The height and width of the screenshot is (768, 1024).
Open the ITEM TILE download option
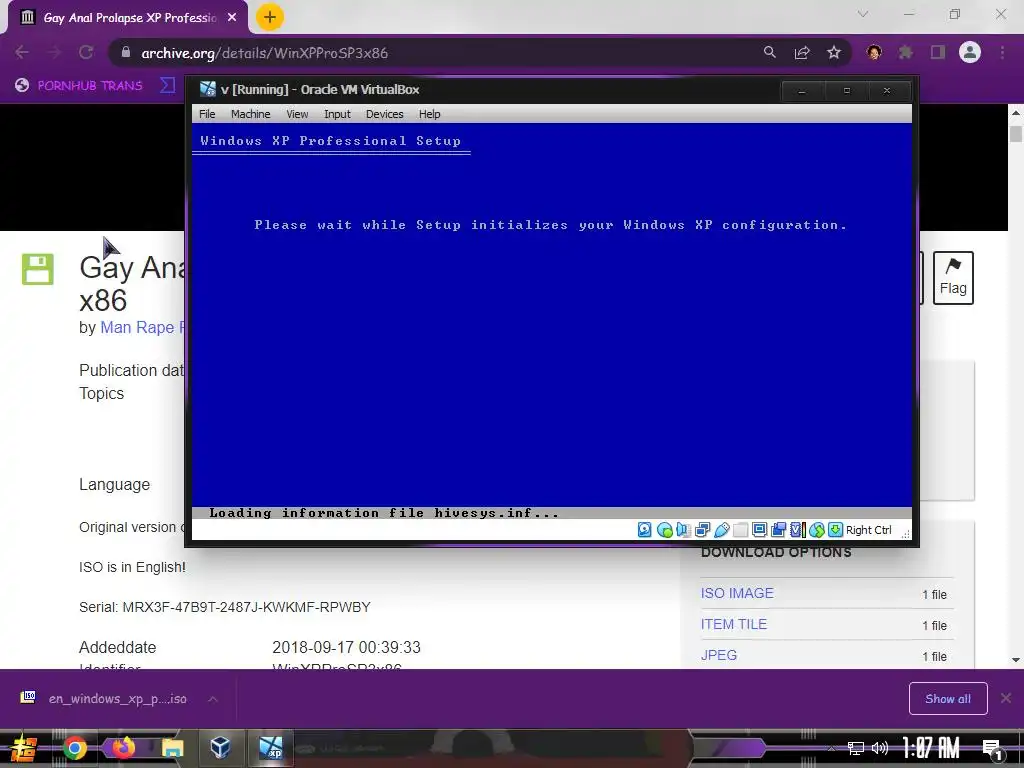click(x=734, y=624)
